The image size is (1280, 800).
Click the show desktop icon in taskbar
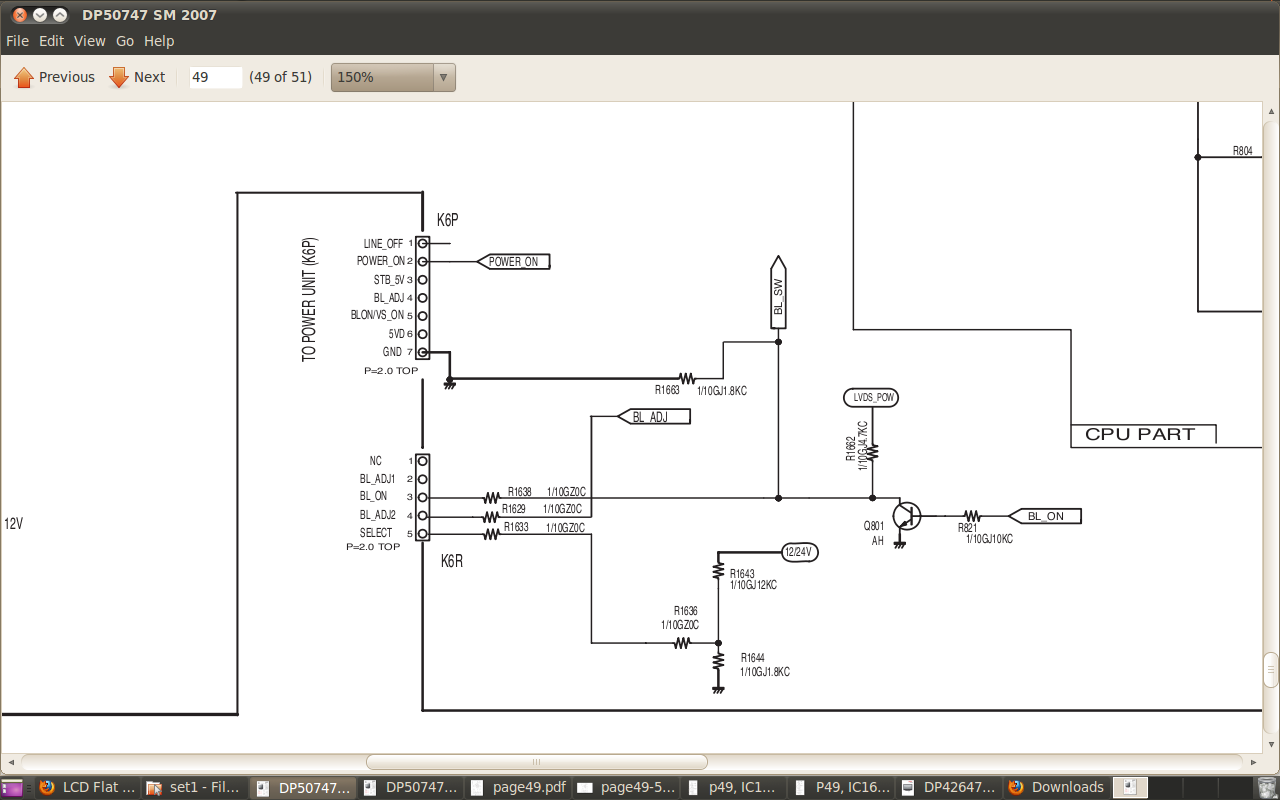14,788
